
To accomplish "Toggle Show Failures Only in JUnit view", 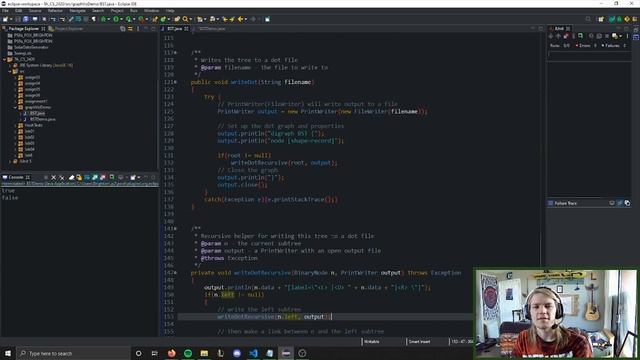I will (566, 36).
